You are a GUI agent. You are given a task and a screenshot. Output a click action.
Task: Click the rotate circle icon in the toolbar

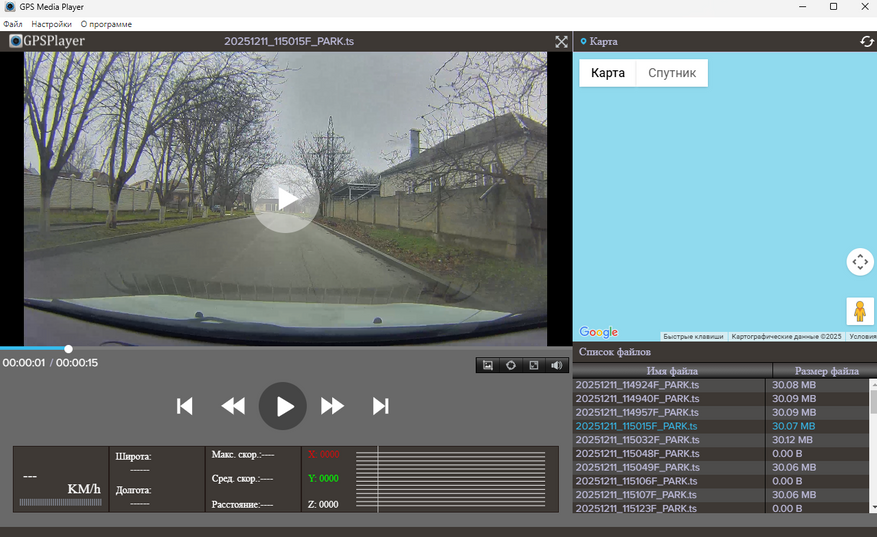(511, 365)
